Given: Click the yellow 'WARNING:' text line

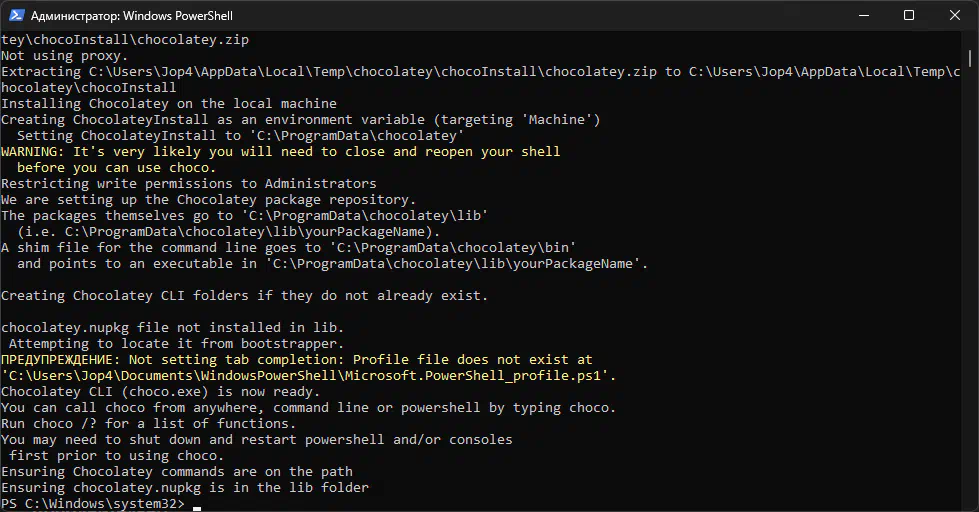Looking at the screenshot, I should pyautogui.click(x=281, y=152).
